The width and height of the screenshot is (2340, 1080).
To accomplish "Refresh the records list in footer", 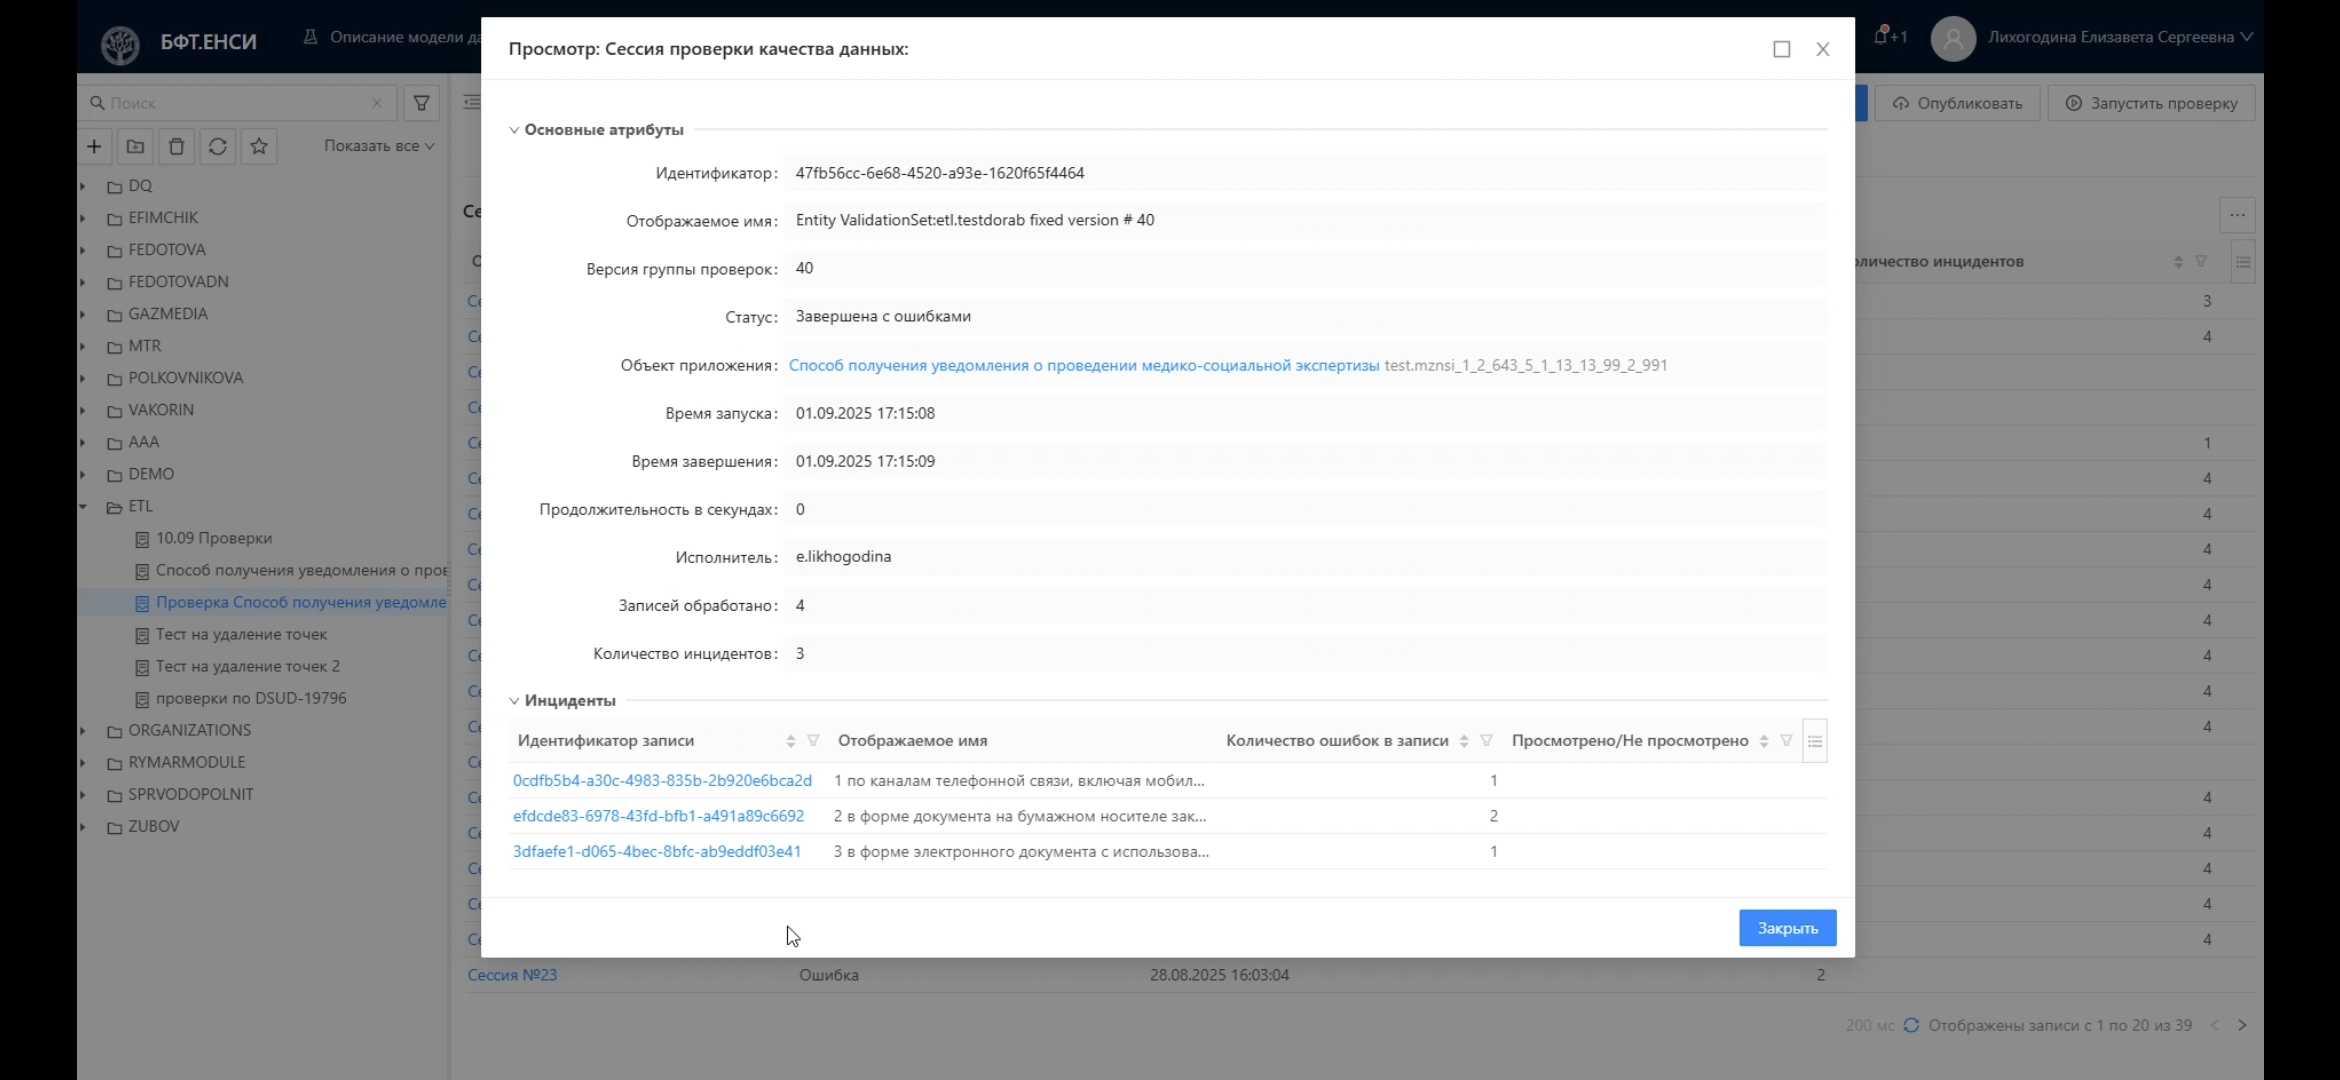I will (x=1911, y=1025).
